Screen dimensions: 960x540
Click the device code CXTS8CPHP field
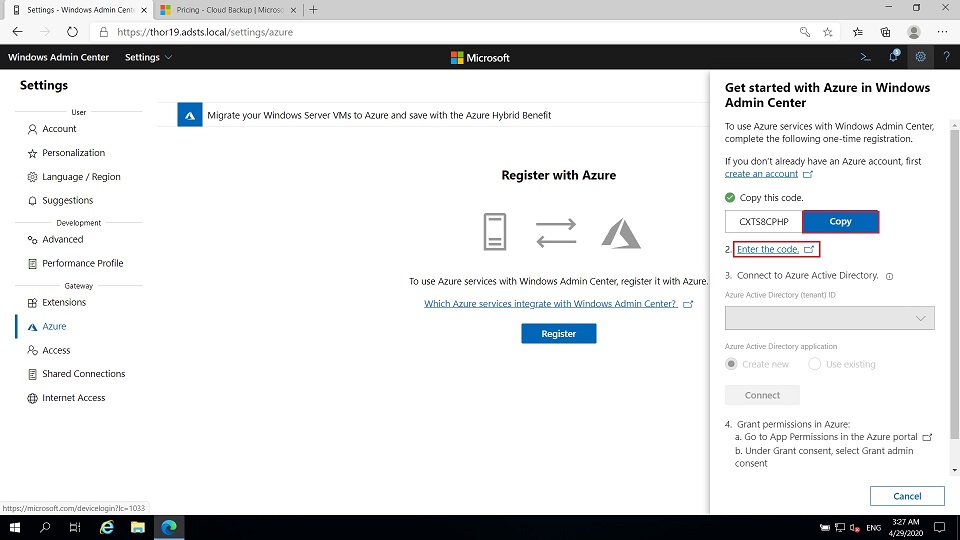tap(763, 222)
